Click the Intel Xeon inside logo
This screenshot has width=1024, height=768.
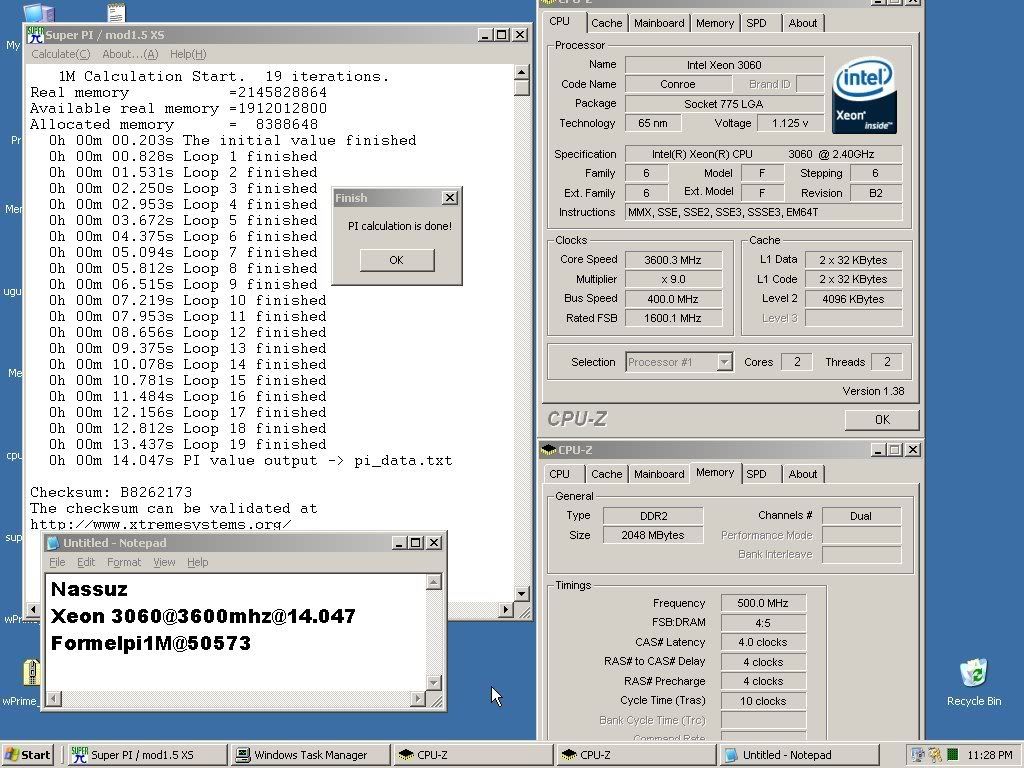coord(865,95)
